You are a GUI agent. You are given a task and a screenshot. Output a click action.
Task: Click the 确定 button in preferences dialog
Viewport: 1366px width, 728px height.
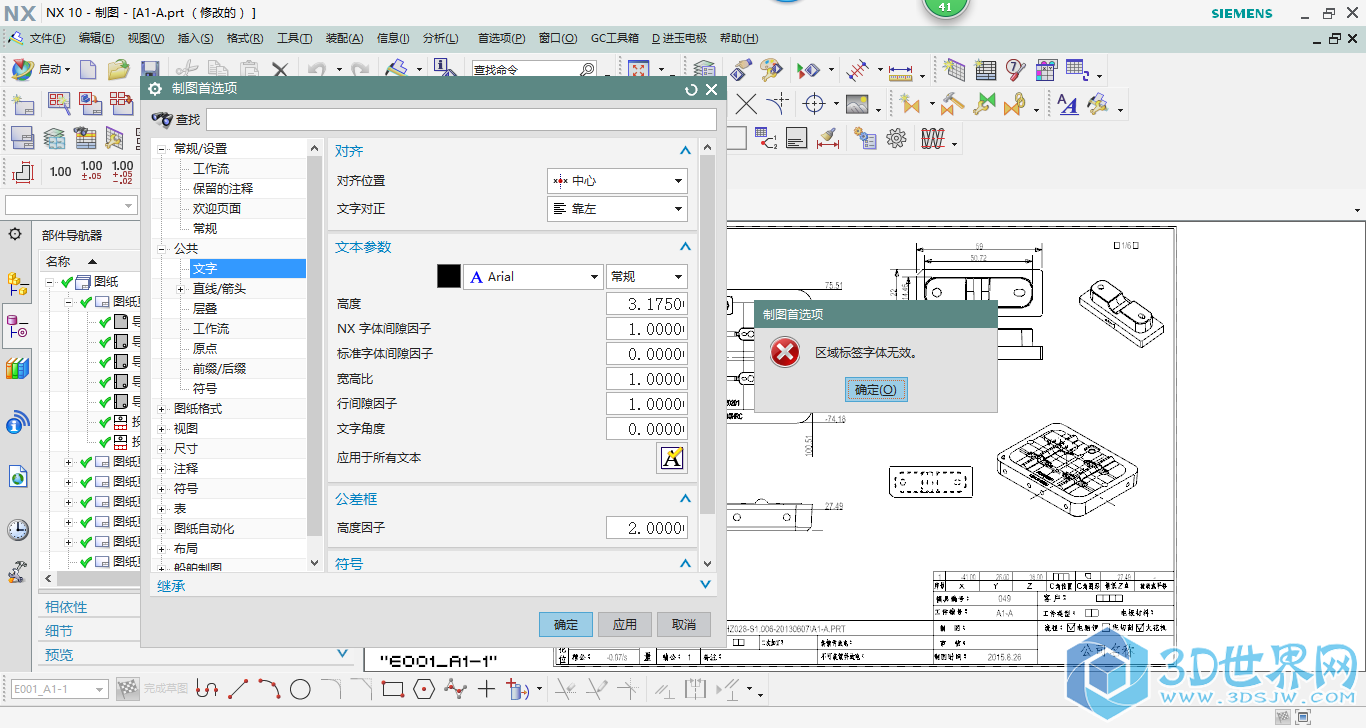click(566, 624)
